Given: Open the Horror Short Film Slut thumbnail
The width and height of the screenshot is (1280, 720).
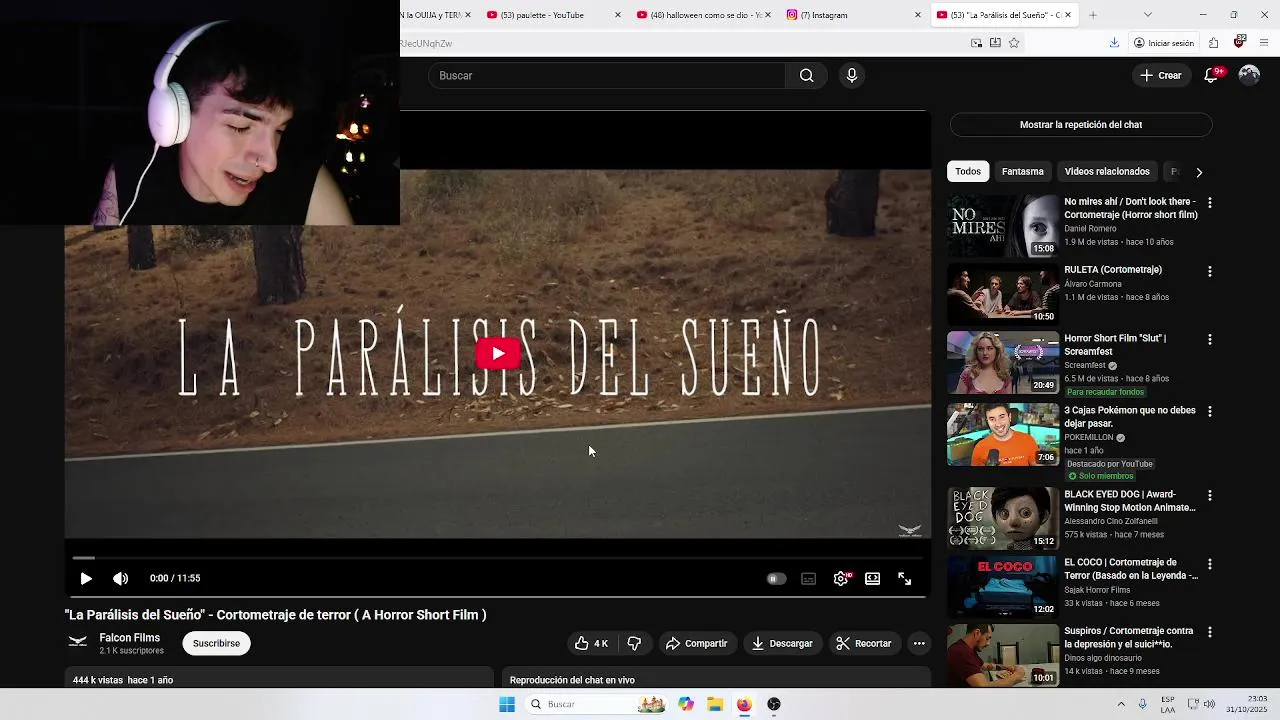Looking at the screenshot, I should (1003, 363).
